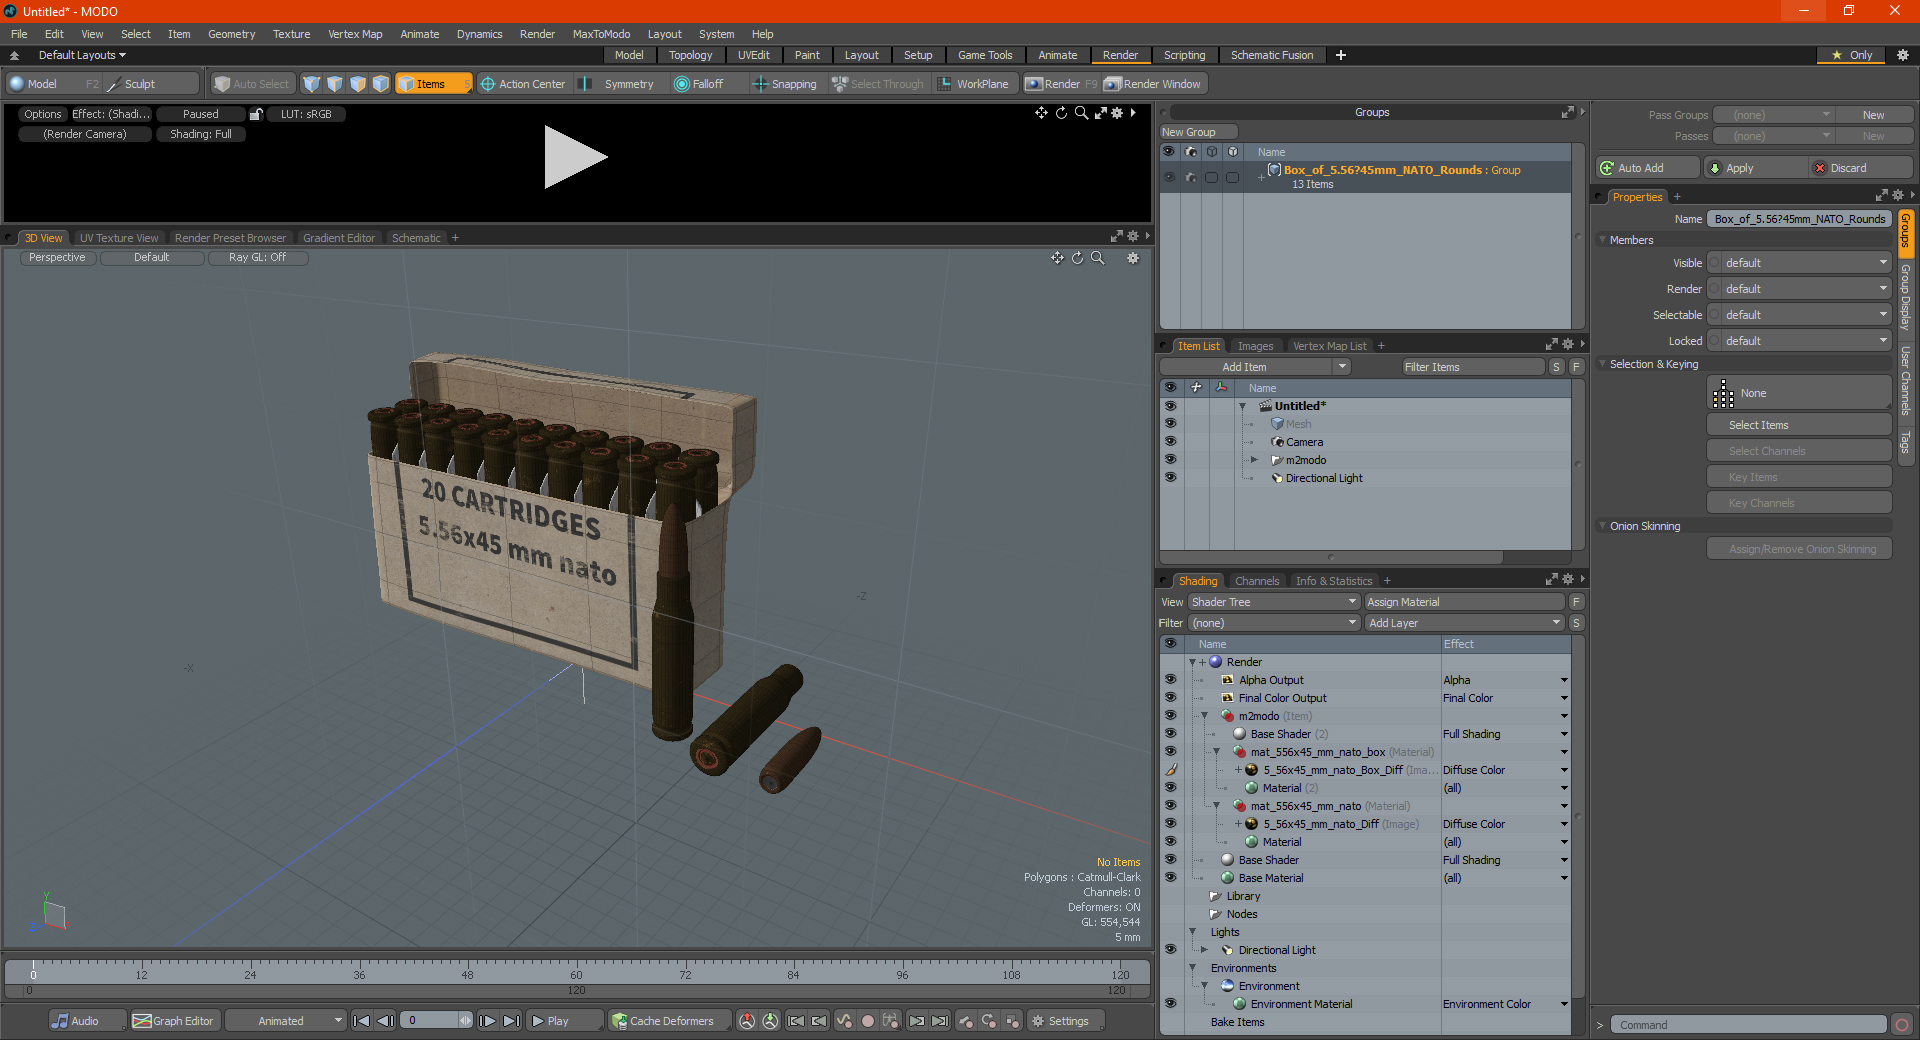Image resolution: width=1920 pixels, height=1040 pixels.
Task: Toggle visibility of the Camera item
Action: click(1170, 442)
